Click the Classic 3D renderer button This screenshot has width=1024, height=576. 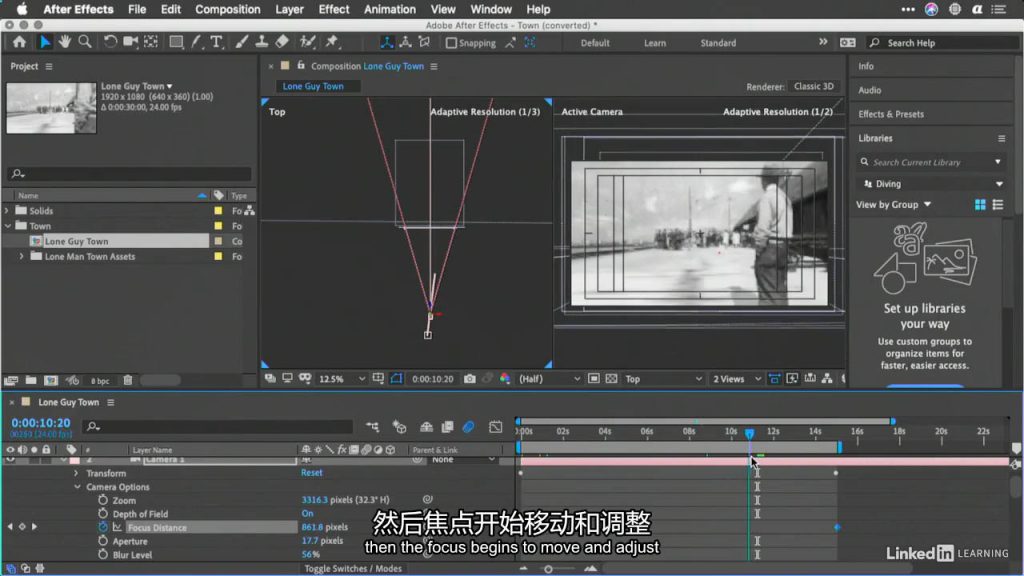(814, 86)
